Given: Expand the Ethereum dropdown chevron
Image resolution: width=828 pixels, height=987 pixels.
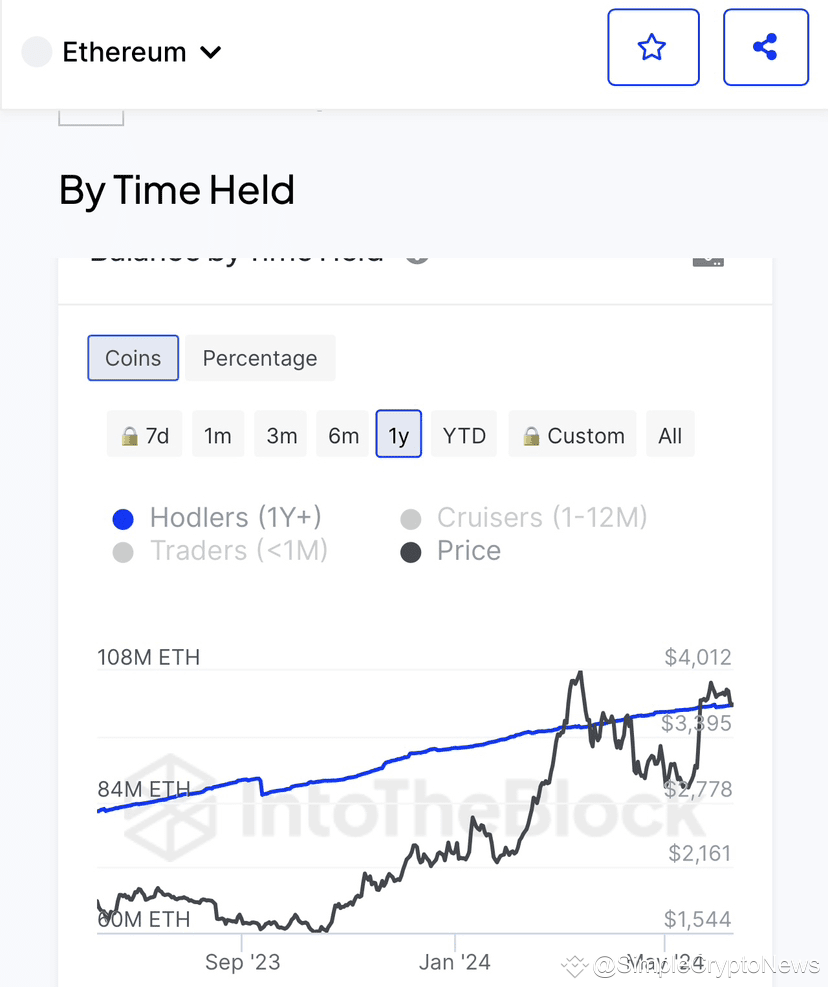Looking at the screenshot, I should tap(210, 52).
